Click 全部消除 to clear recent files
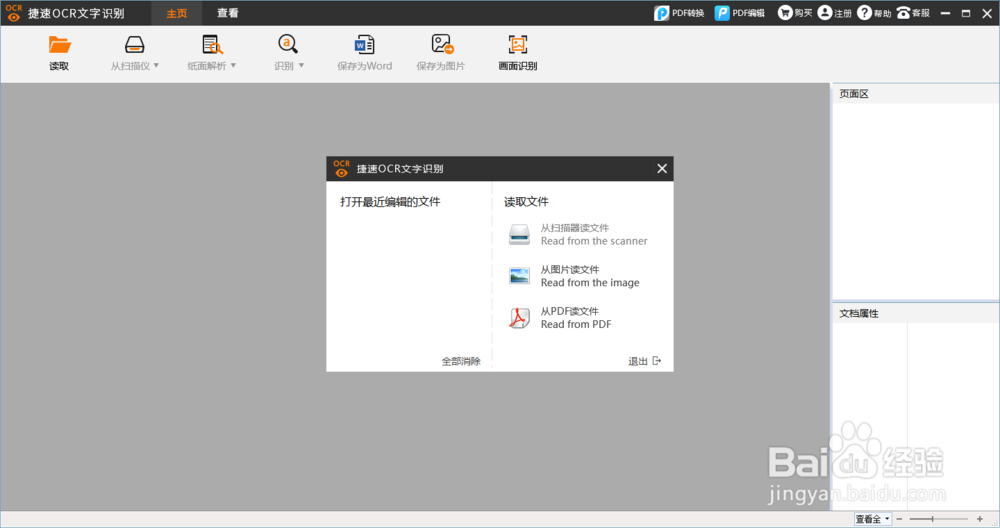 [x=461, y=361]
